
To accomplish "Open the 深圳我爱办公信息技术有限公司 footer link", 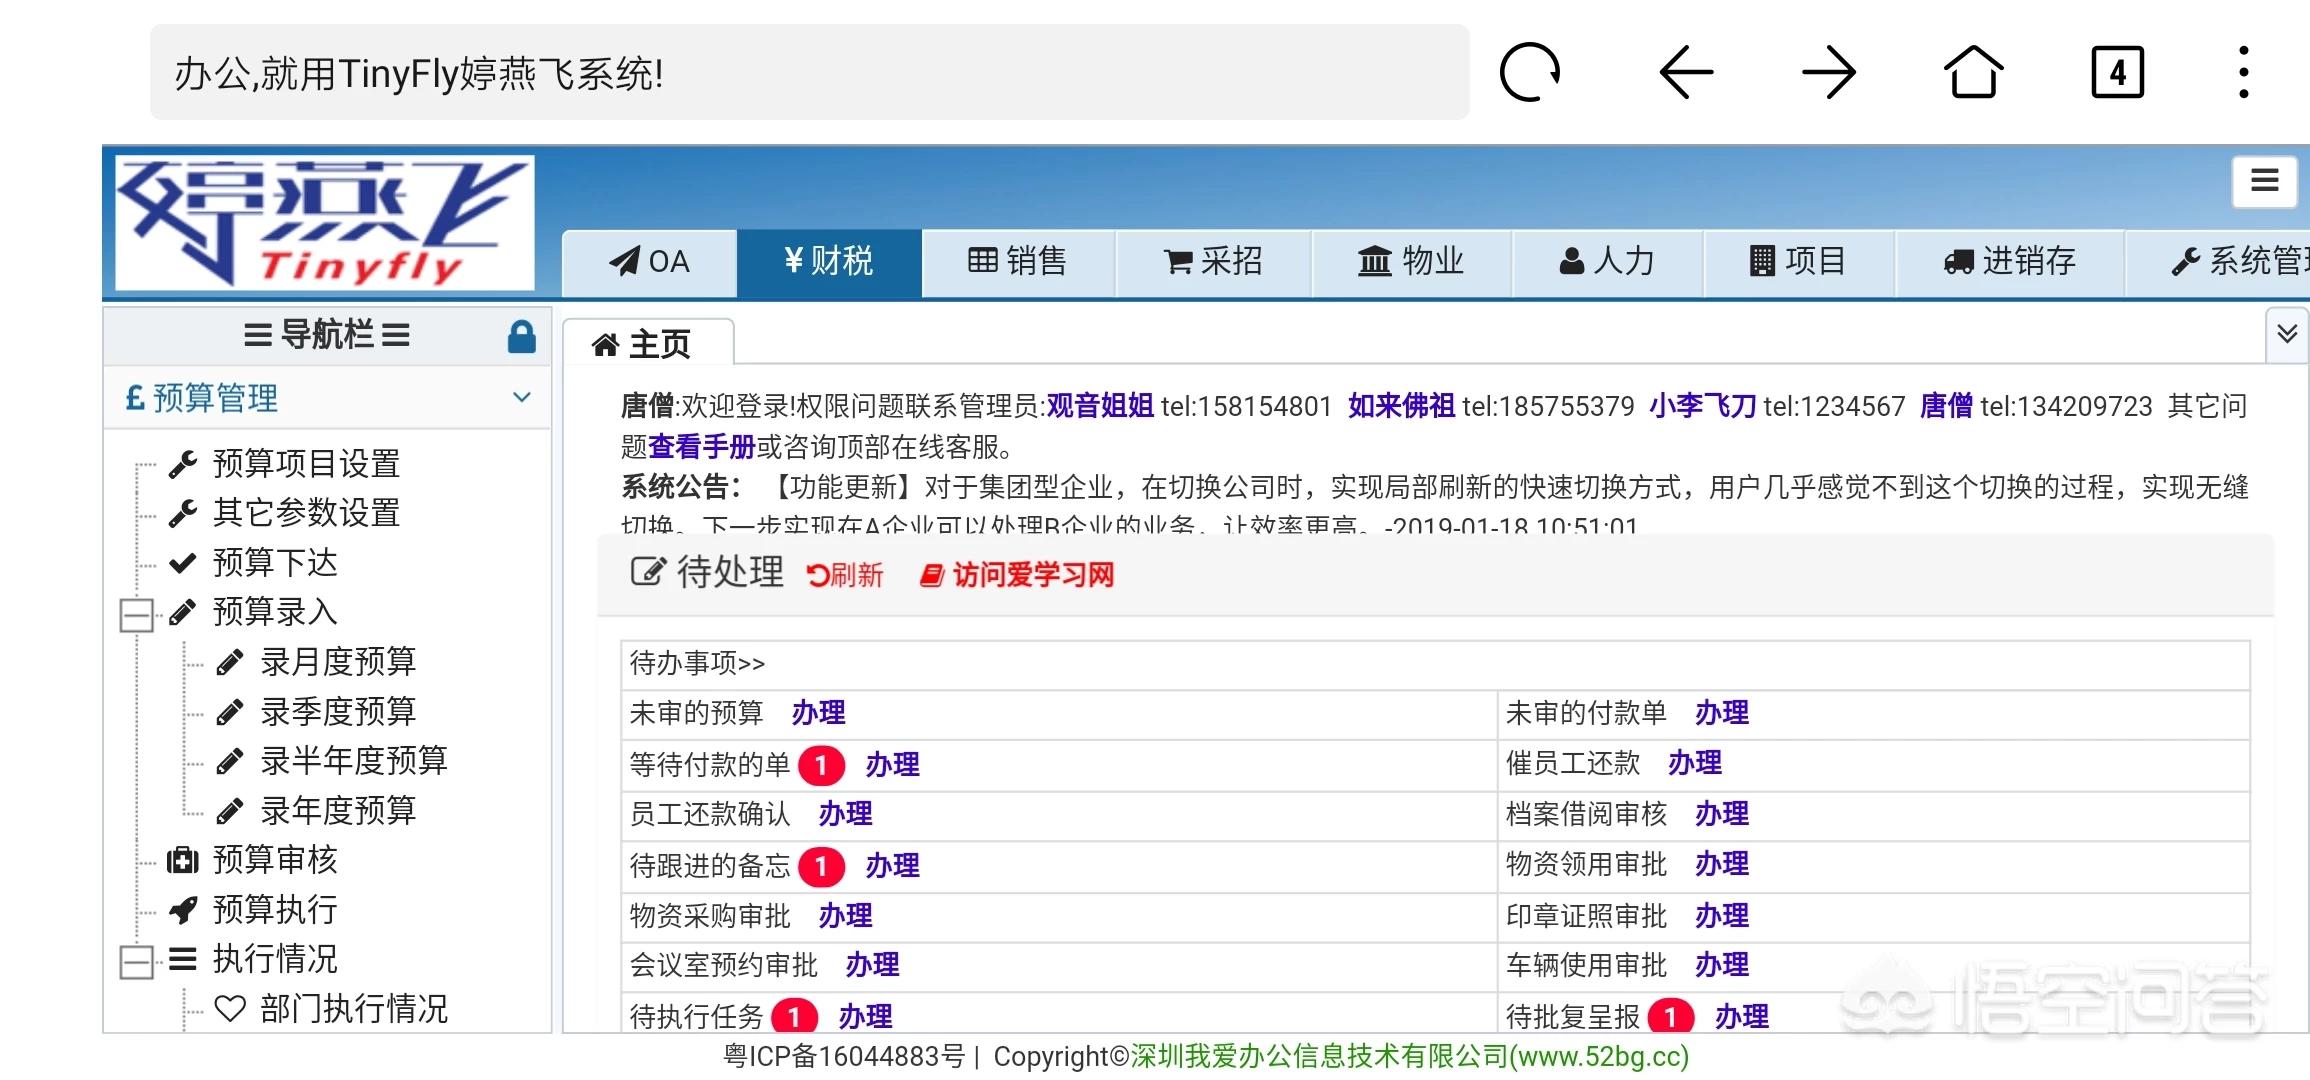I will click(1410, 1057).
